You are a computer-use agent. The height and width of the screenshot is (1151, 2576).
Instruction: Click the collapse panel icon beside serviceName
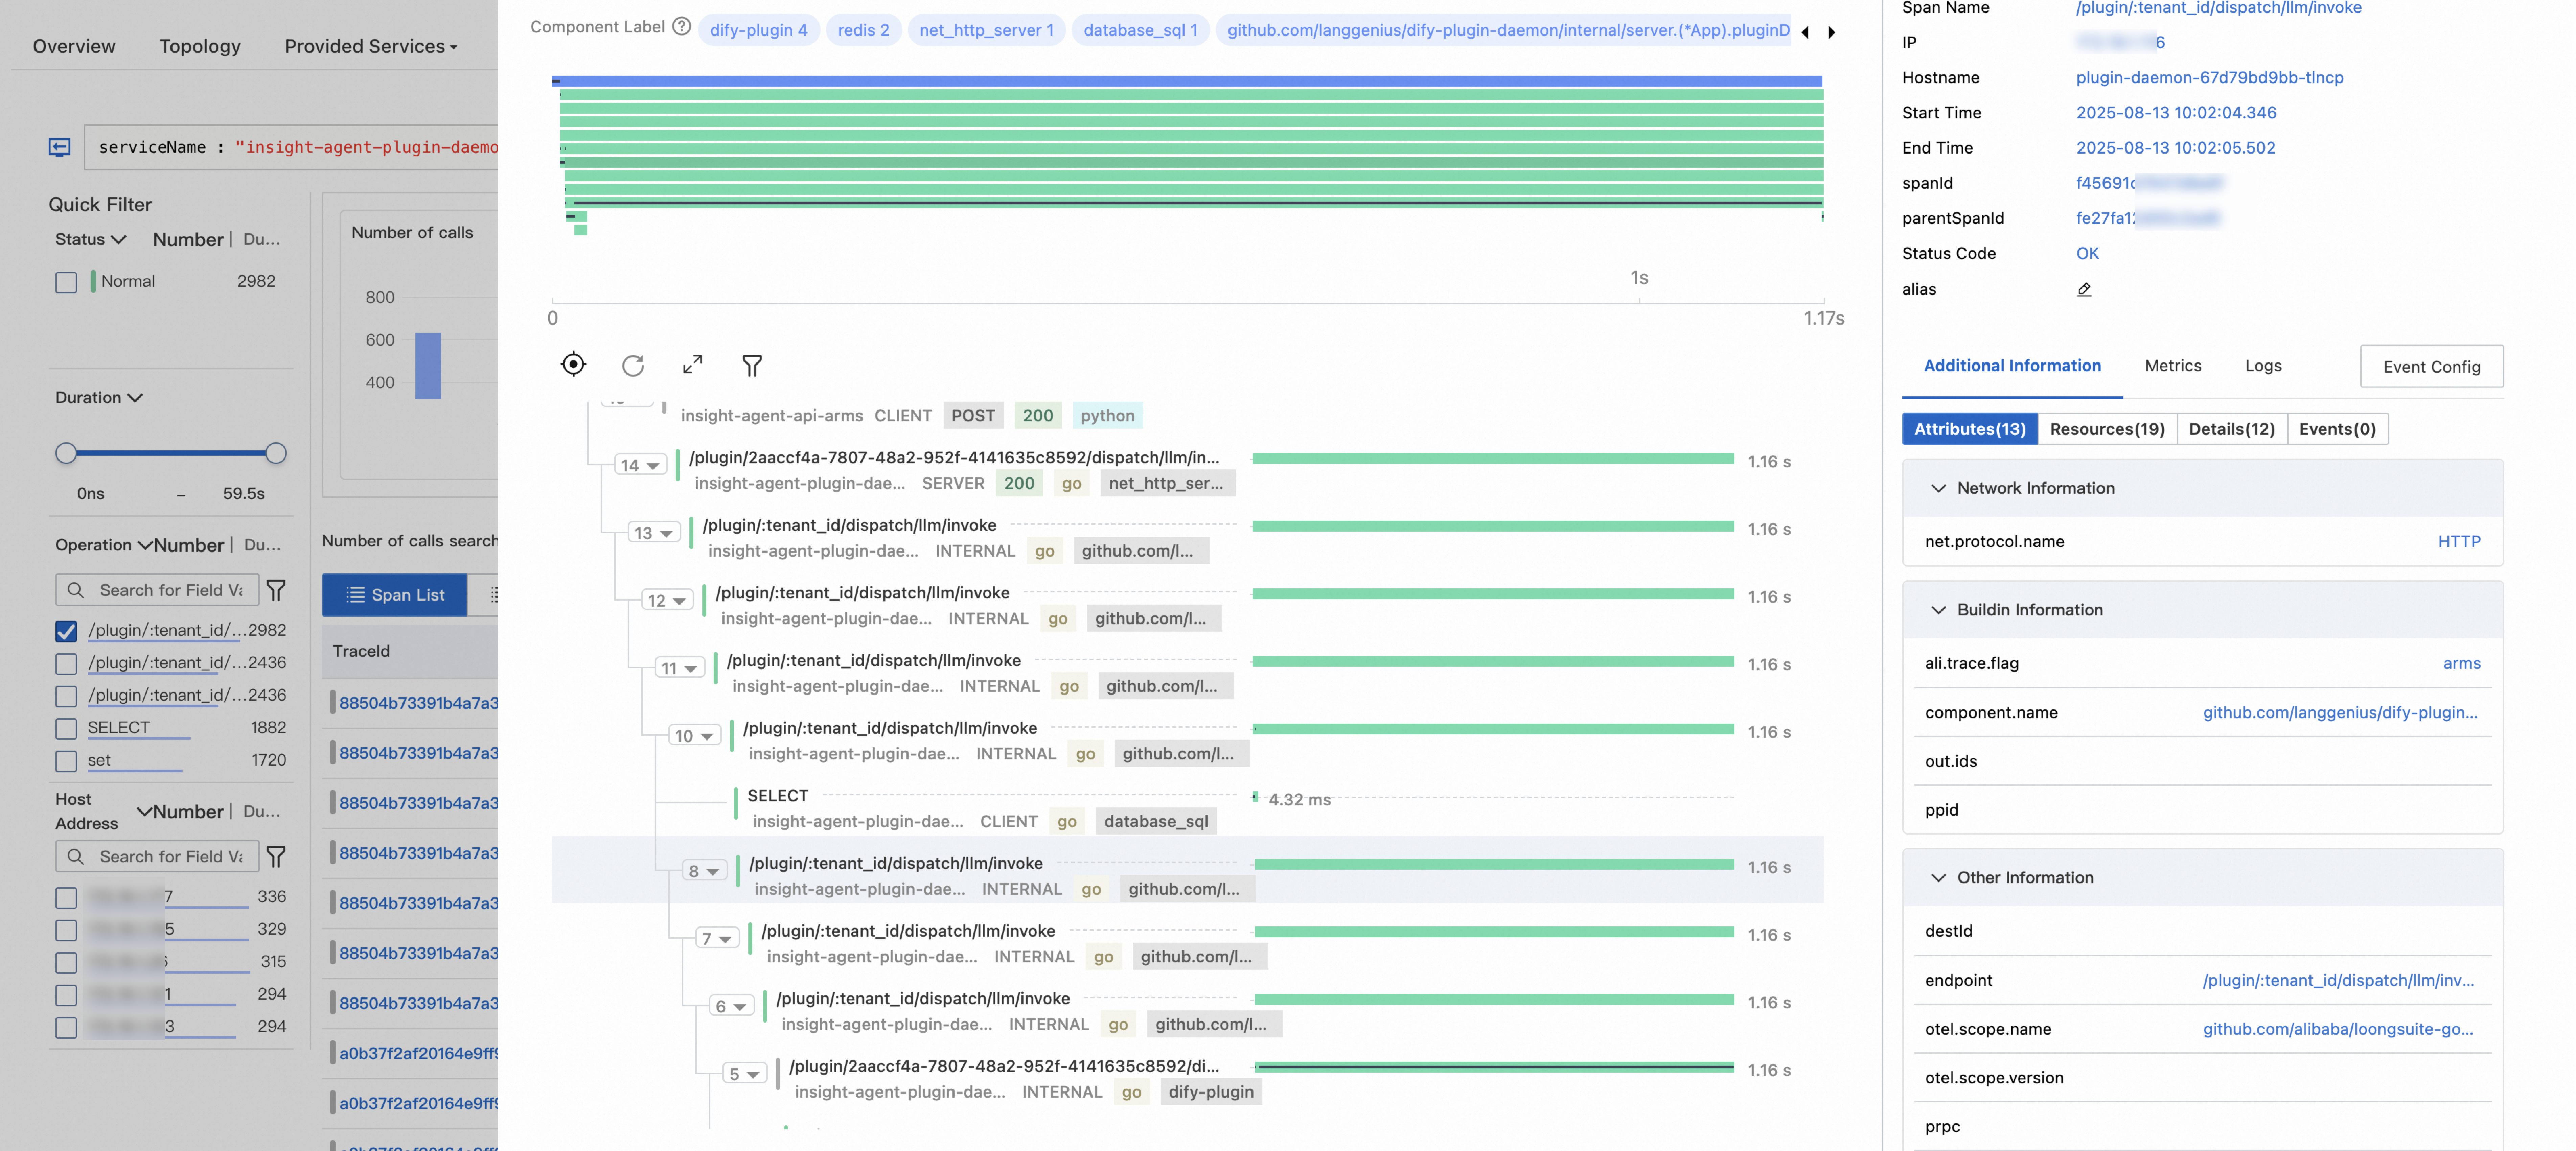(x=60, y=147)
